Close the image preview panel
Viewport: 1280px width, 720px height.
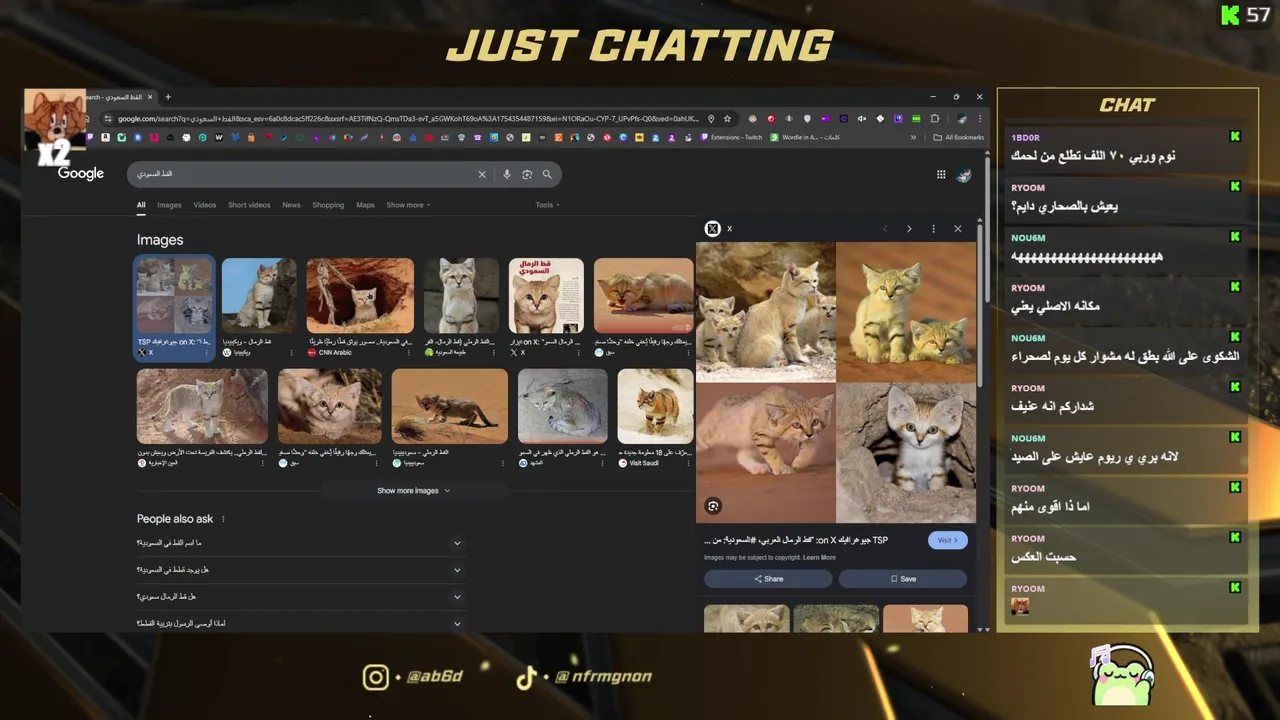[958, 229]
